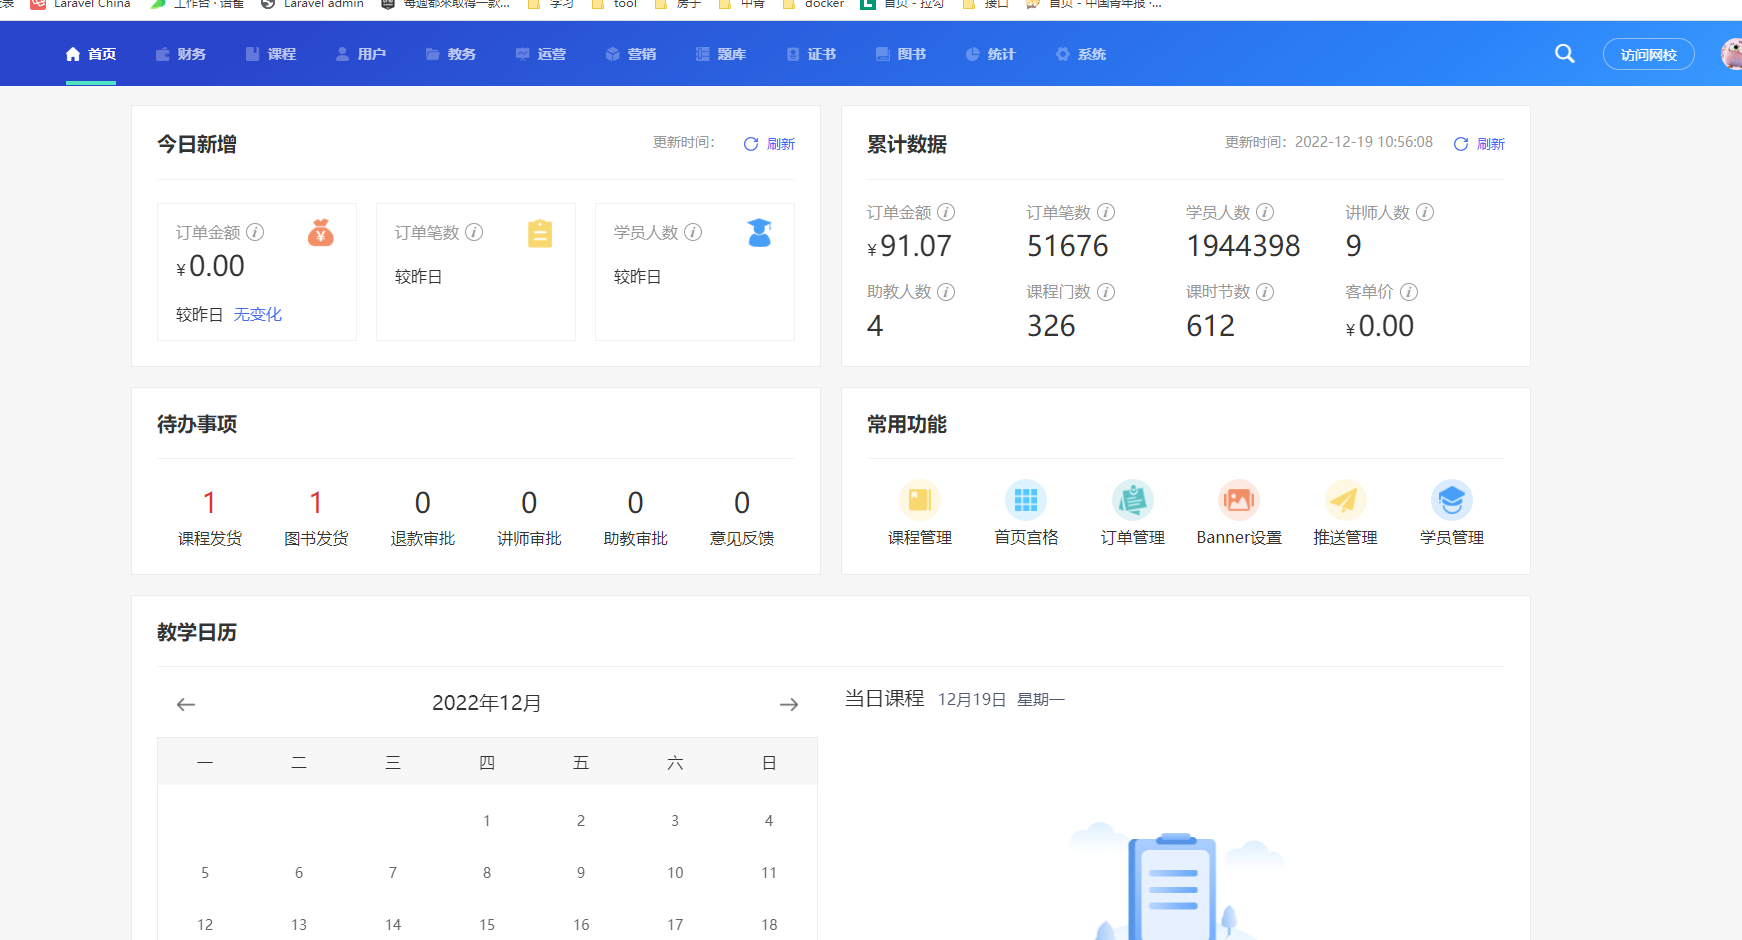1742x940 pixels.
Task: Open 讲师审批 pending item
Action: [x=529, y=517]
